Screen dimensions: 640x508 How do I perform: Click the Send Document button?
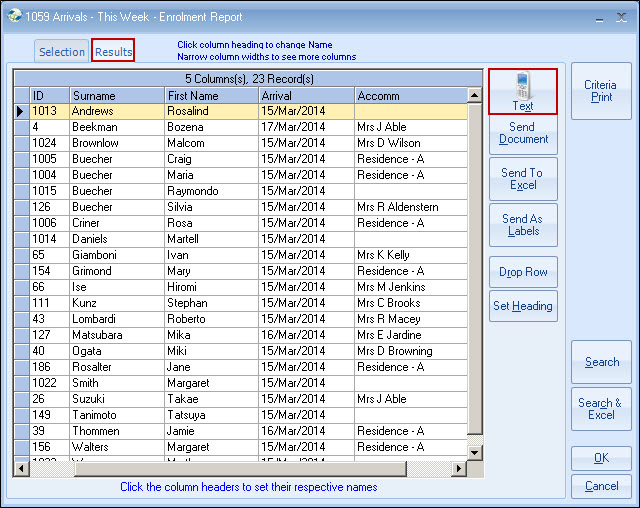click(523, 133)
